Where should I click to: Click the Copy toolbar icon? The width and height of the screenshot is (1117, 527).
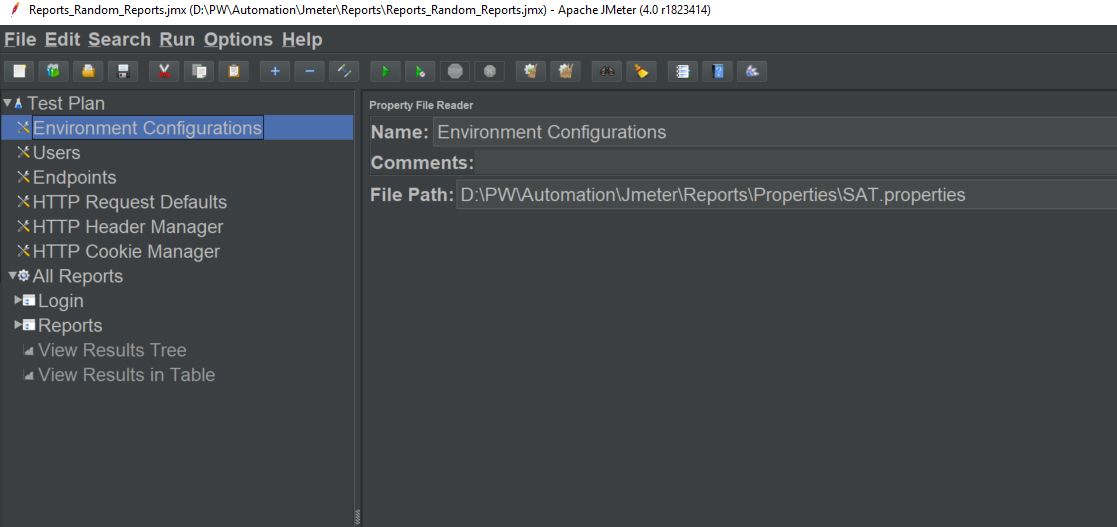coord(199,71)
